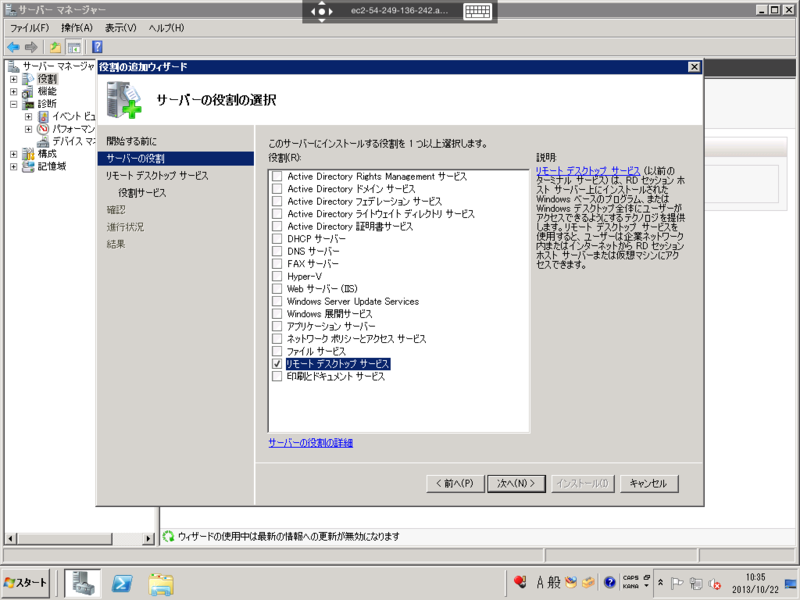Expand the 記憶域 tree node
The width and height of the screenshot is (800, 600).
(x=14, y=166)
